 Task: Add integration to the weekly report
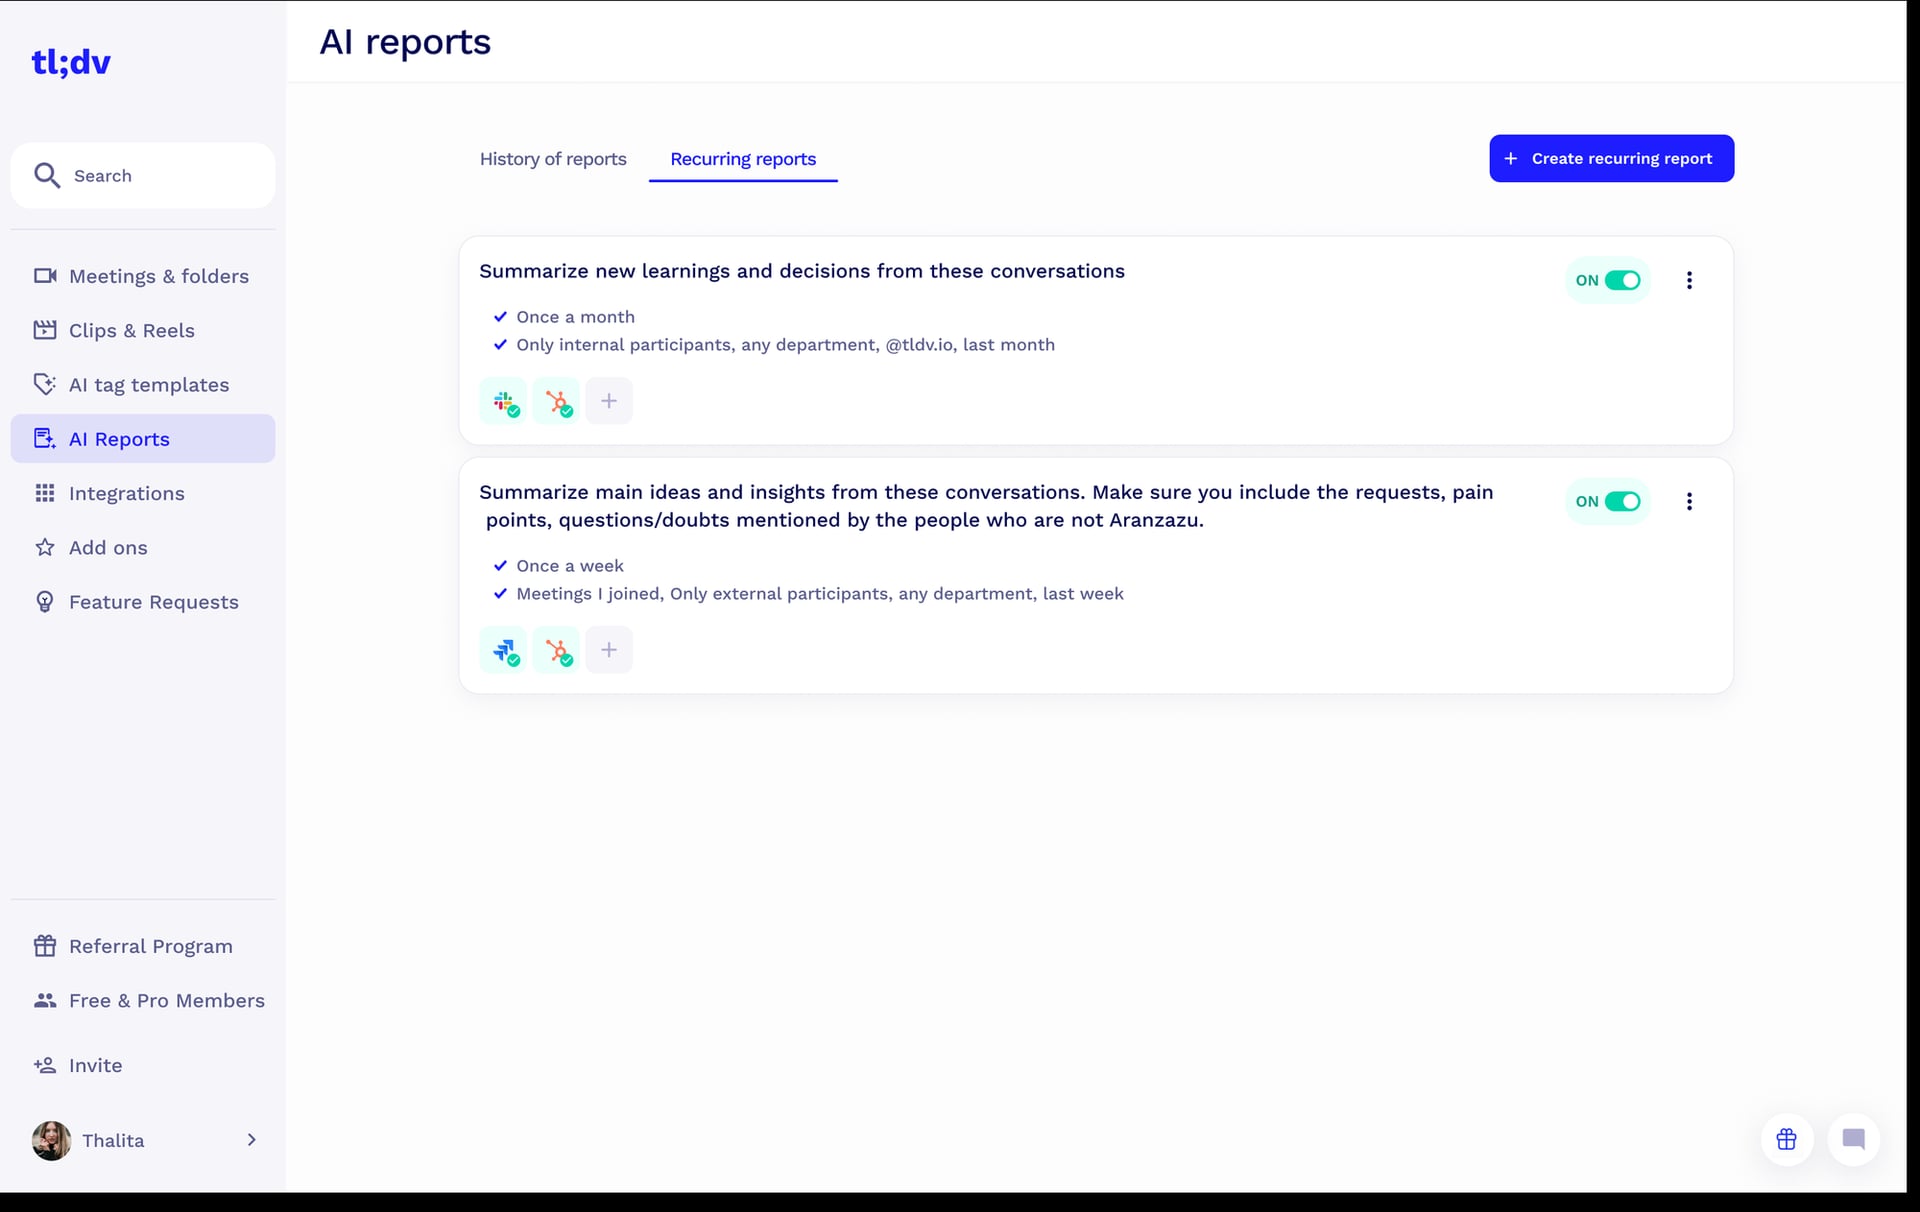tap(609, 650)
